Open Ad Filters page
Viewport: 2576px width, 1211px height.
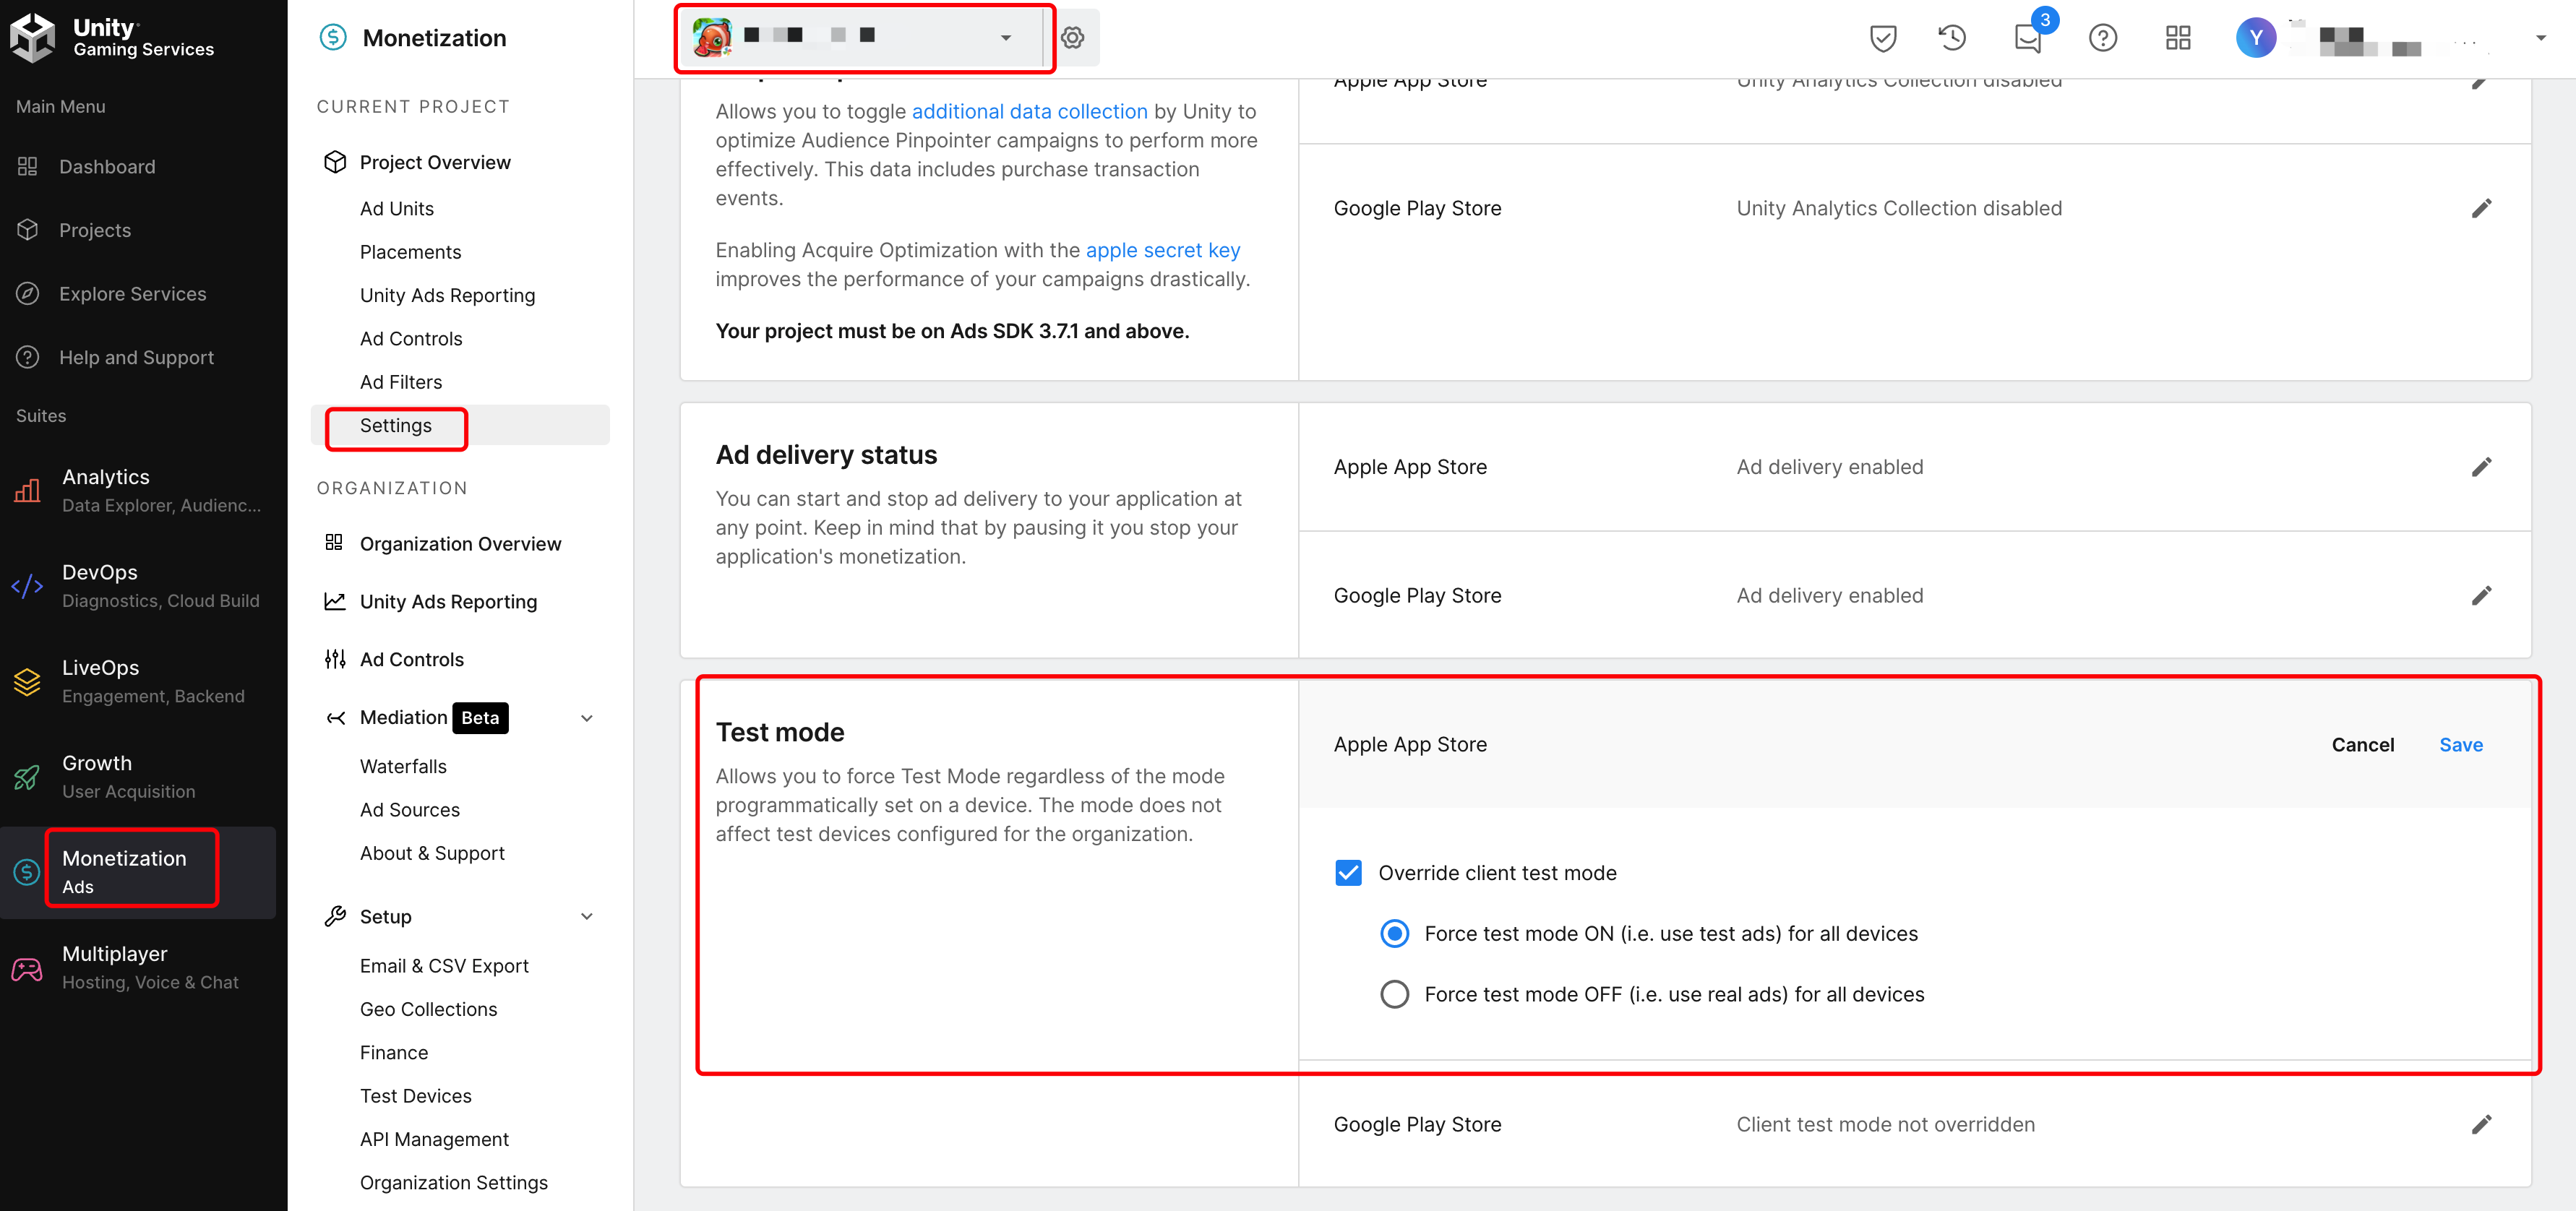[x=400, y=382]
